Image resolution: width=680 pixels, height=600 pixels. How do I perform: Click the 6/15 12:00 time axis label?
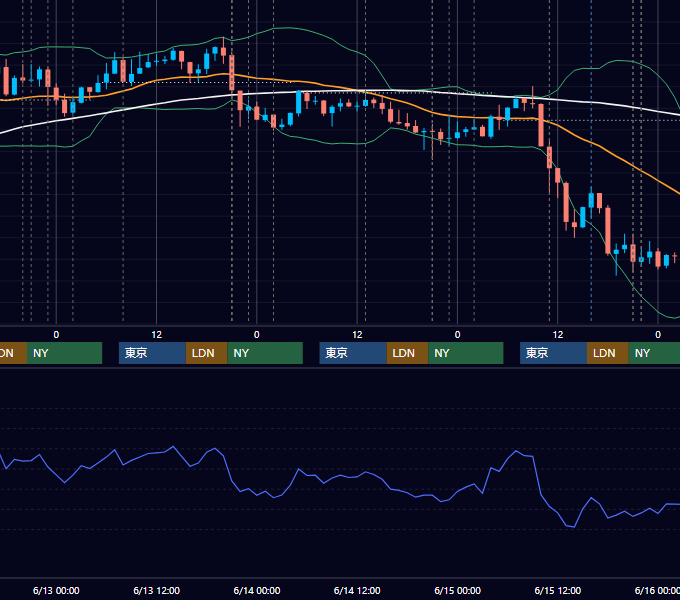tap(558, 590)
